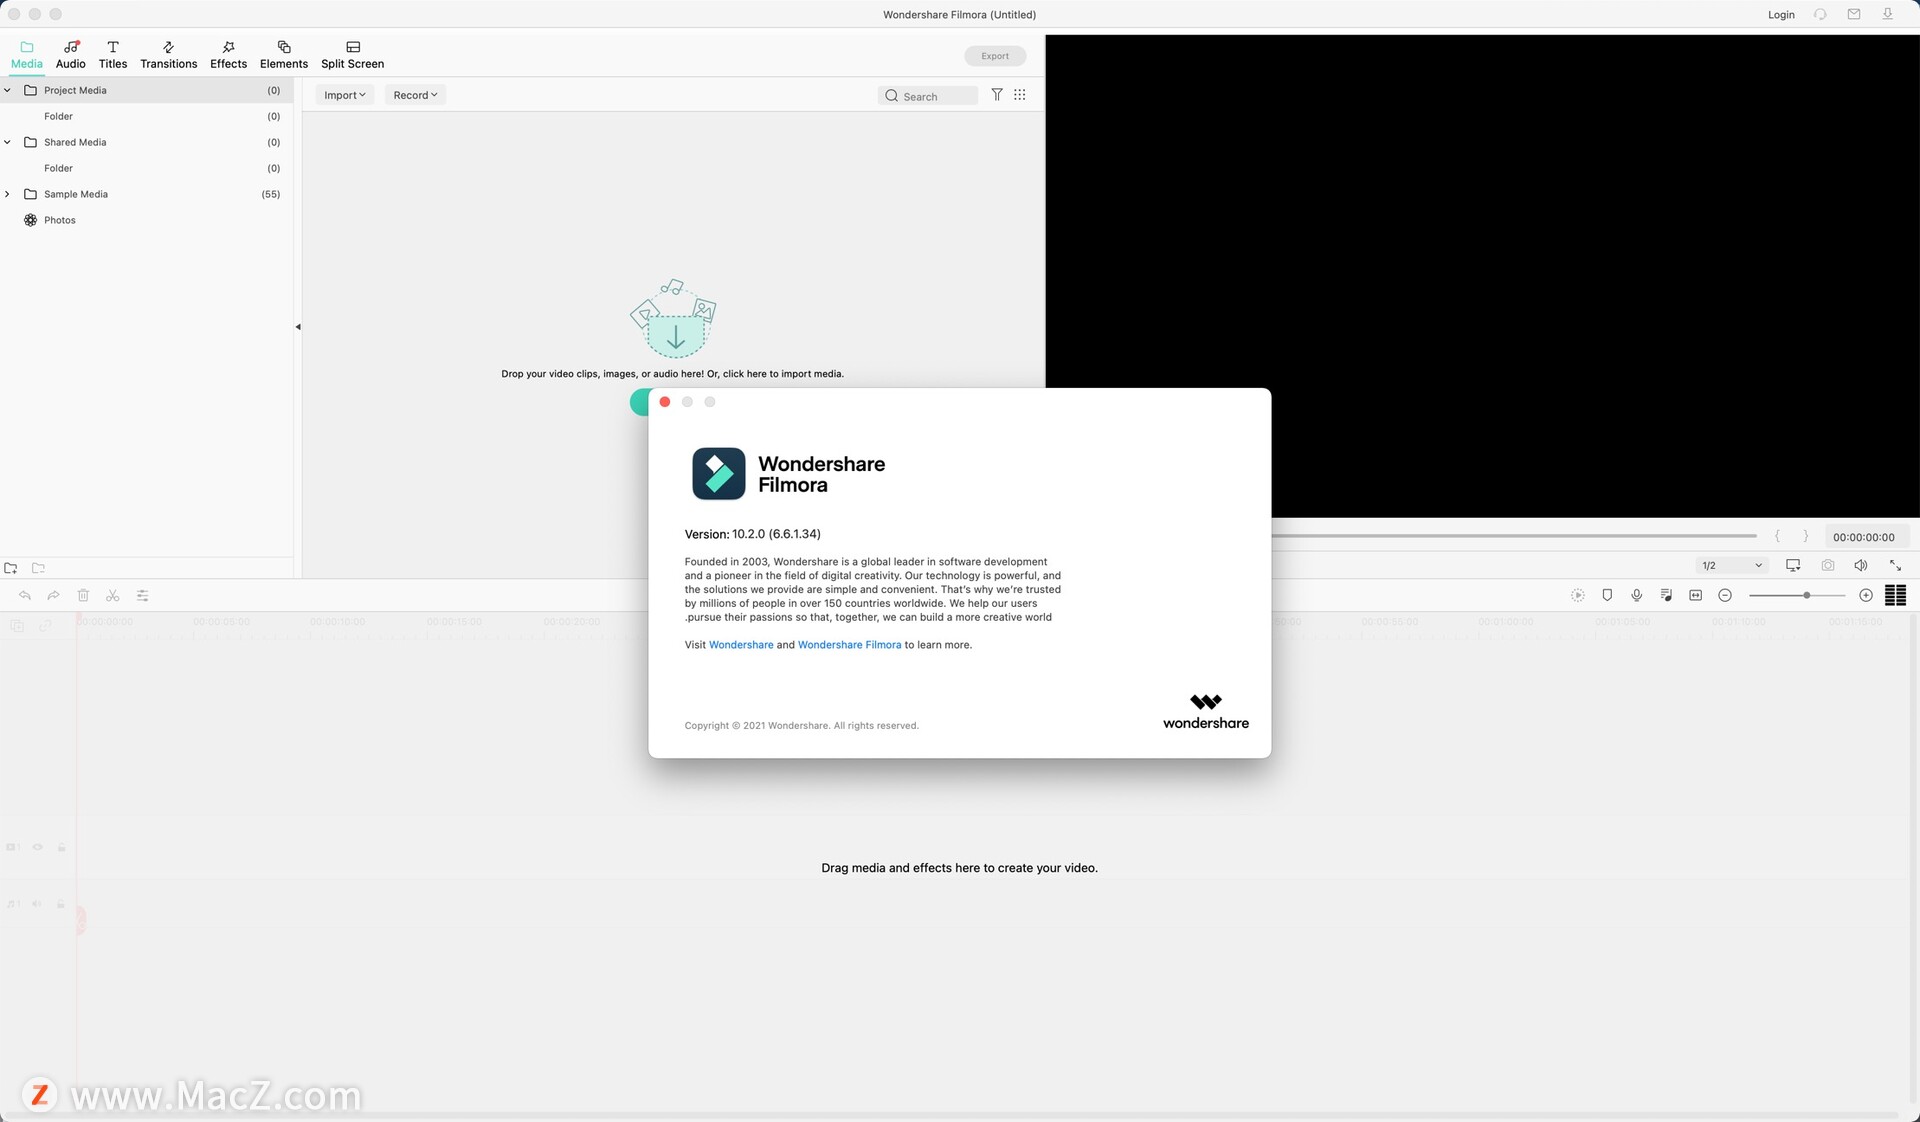Click the undo arrow in timeline toolbar
Viewport: 1920px width, 1122px height.
click(x=25, y=596)
